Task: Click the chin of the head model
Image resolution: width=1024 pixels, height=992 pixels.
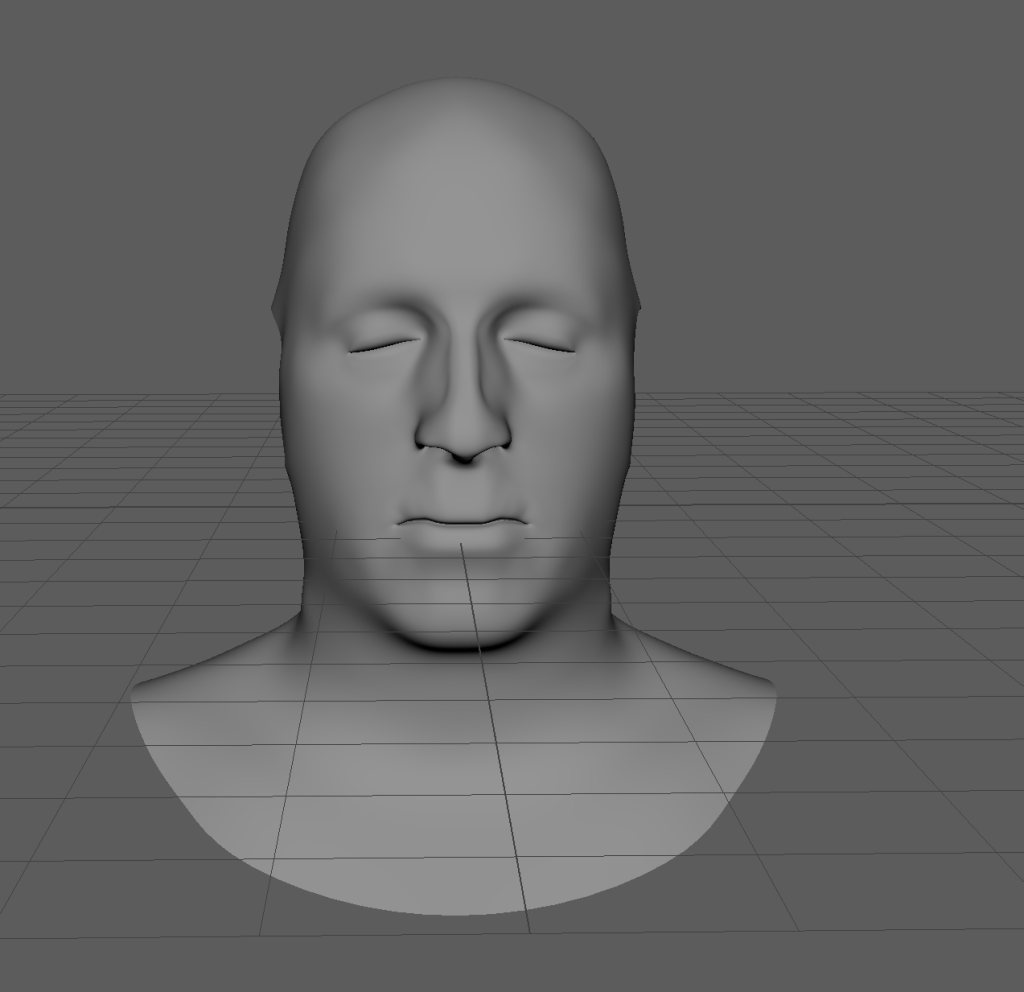Action: click(x=460, y=617)
